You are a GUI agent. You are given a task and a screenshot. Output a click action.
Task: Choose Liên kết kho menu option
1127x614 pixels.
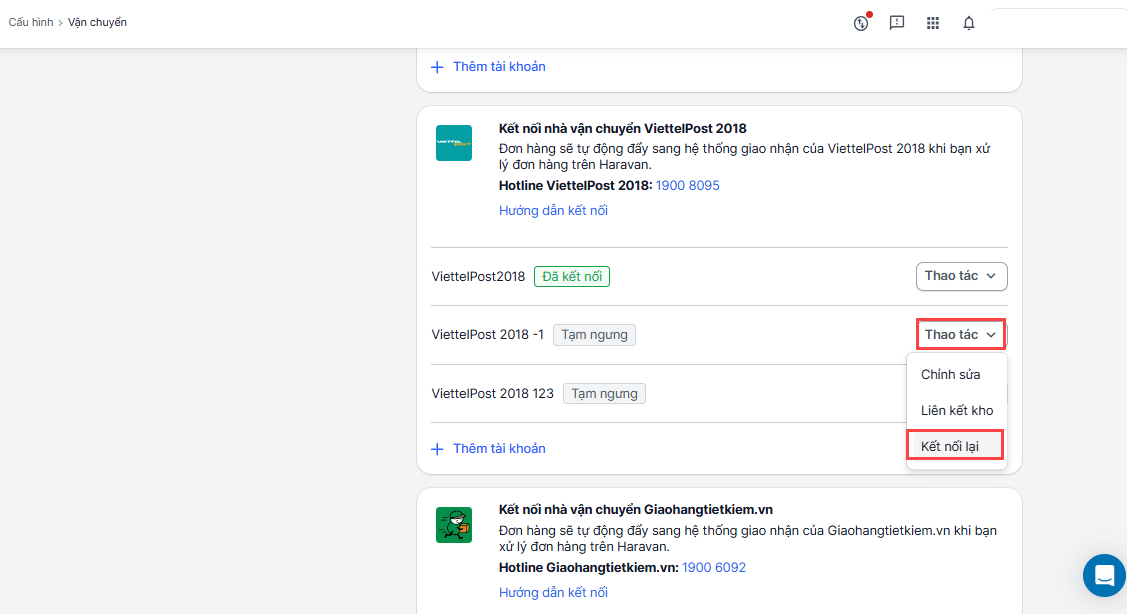[956, 411]
